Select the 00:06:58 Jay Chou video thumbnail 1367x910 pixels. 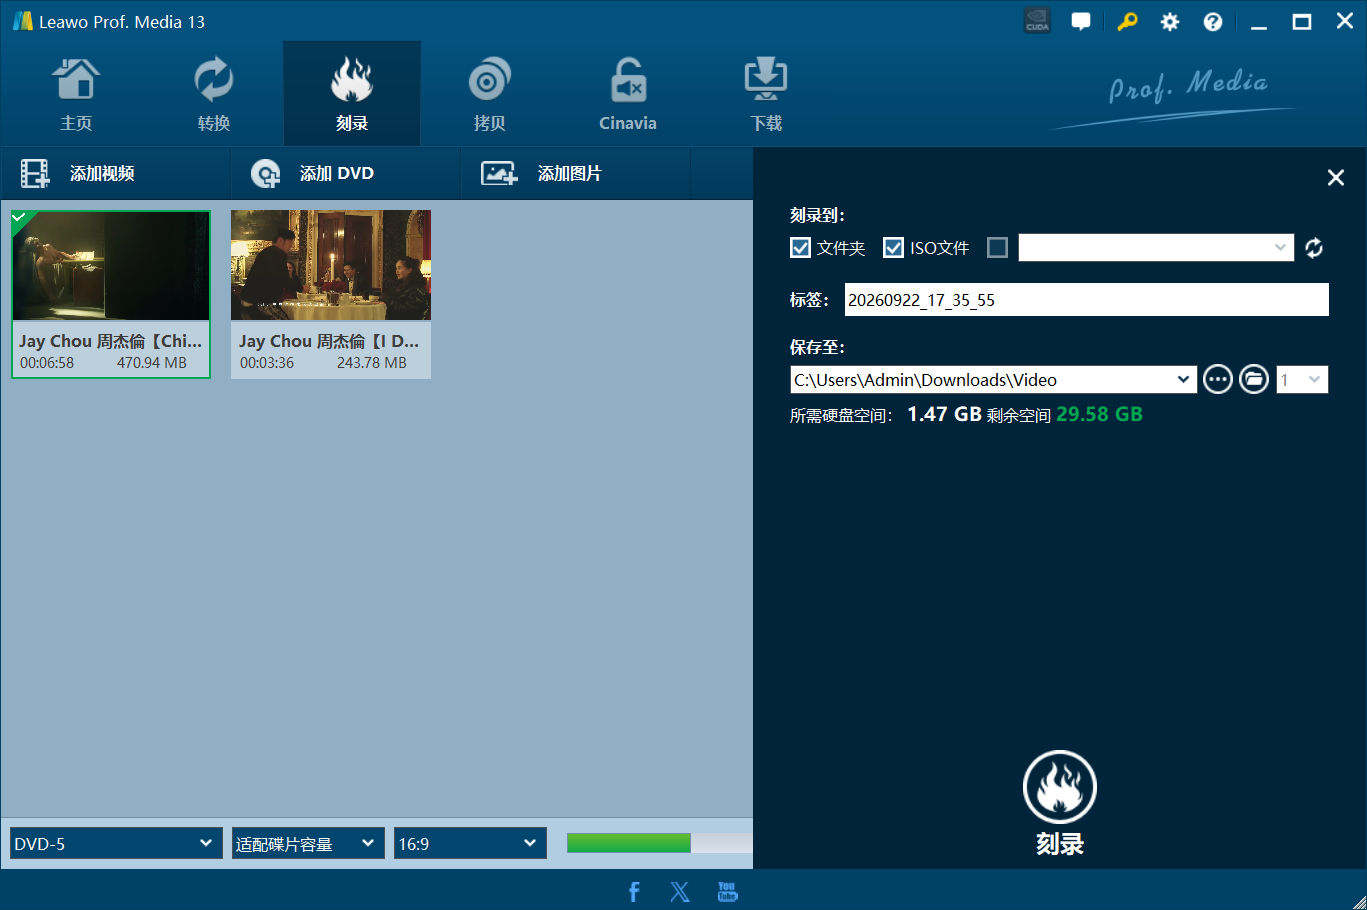point(111,266)
